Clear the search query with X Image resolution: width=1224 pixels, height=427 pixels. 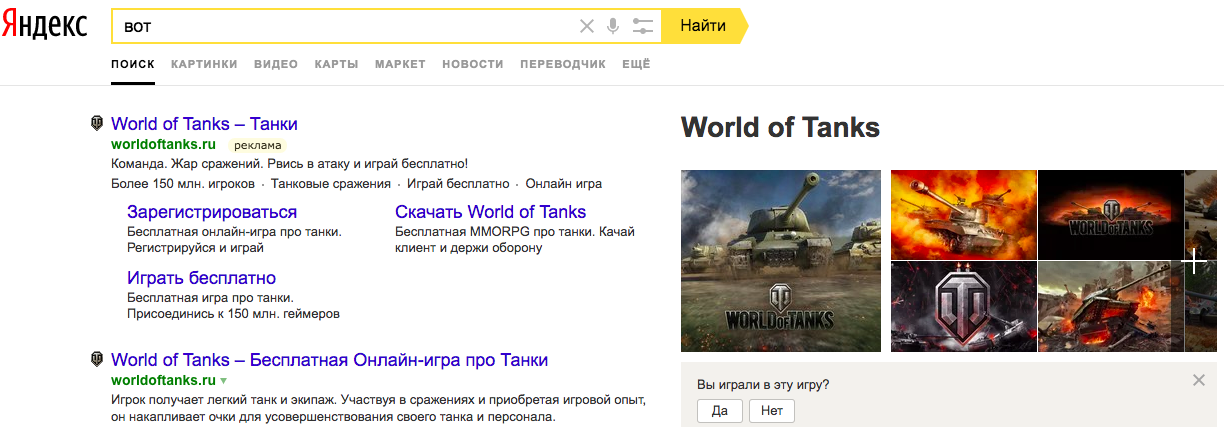(587, 26)
